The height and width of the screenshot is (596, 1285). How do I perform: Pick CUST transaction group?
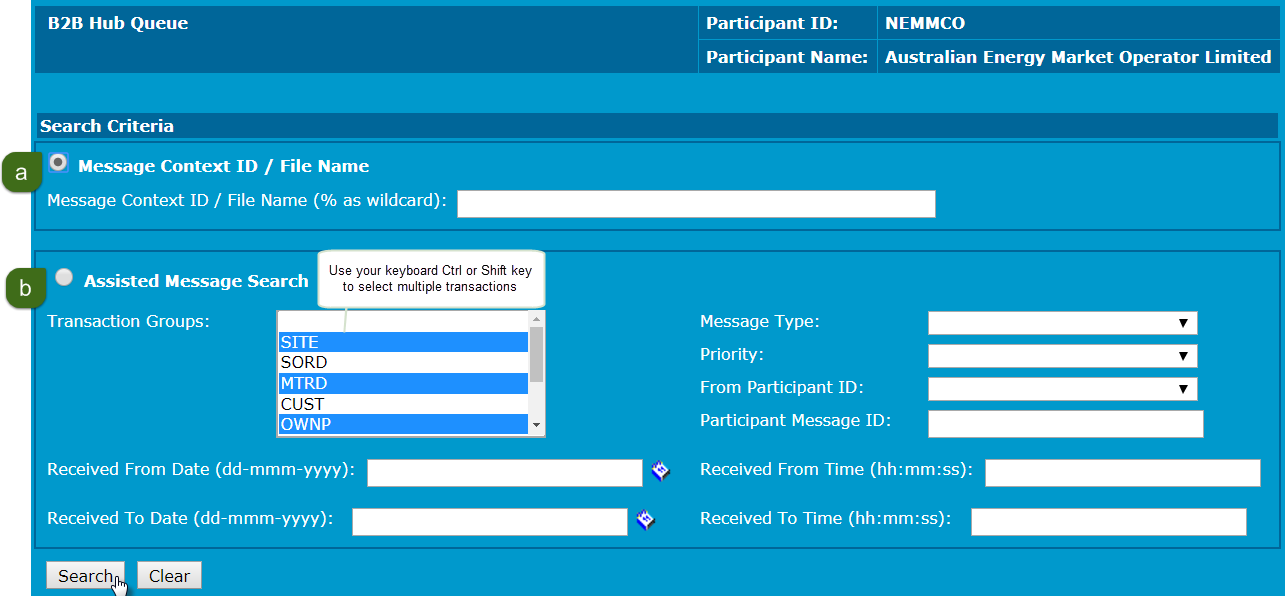click(402, 405)
